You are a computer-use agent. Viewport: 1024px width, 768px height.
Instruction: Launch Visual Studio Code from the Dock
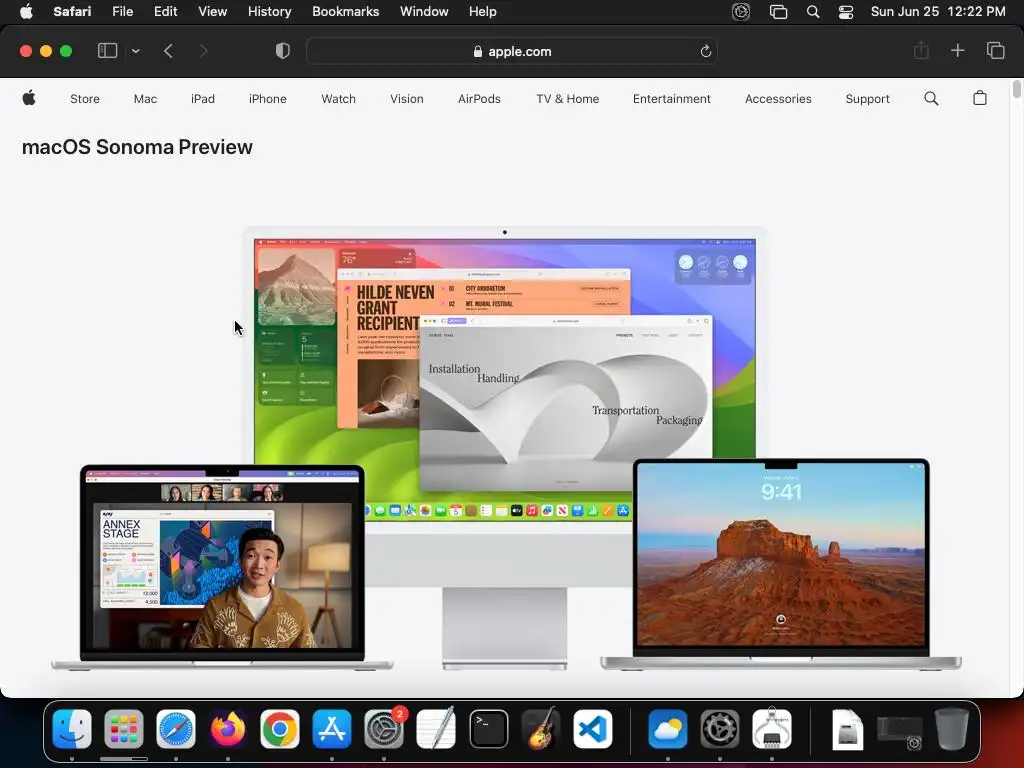tap(593, 728)
